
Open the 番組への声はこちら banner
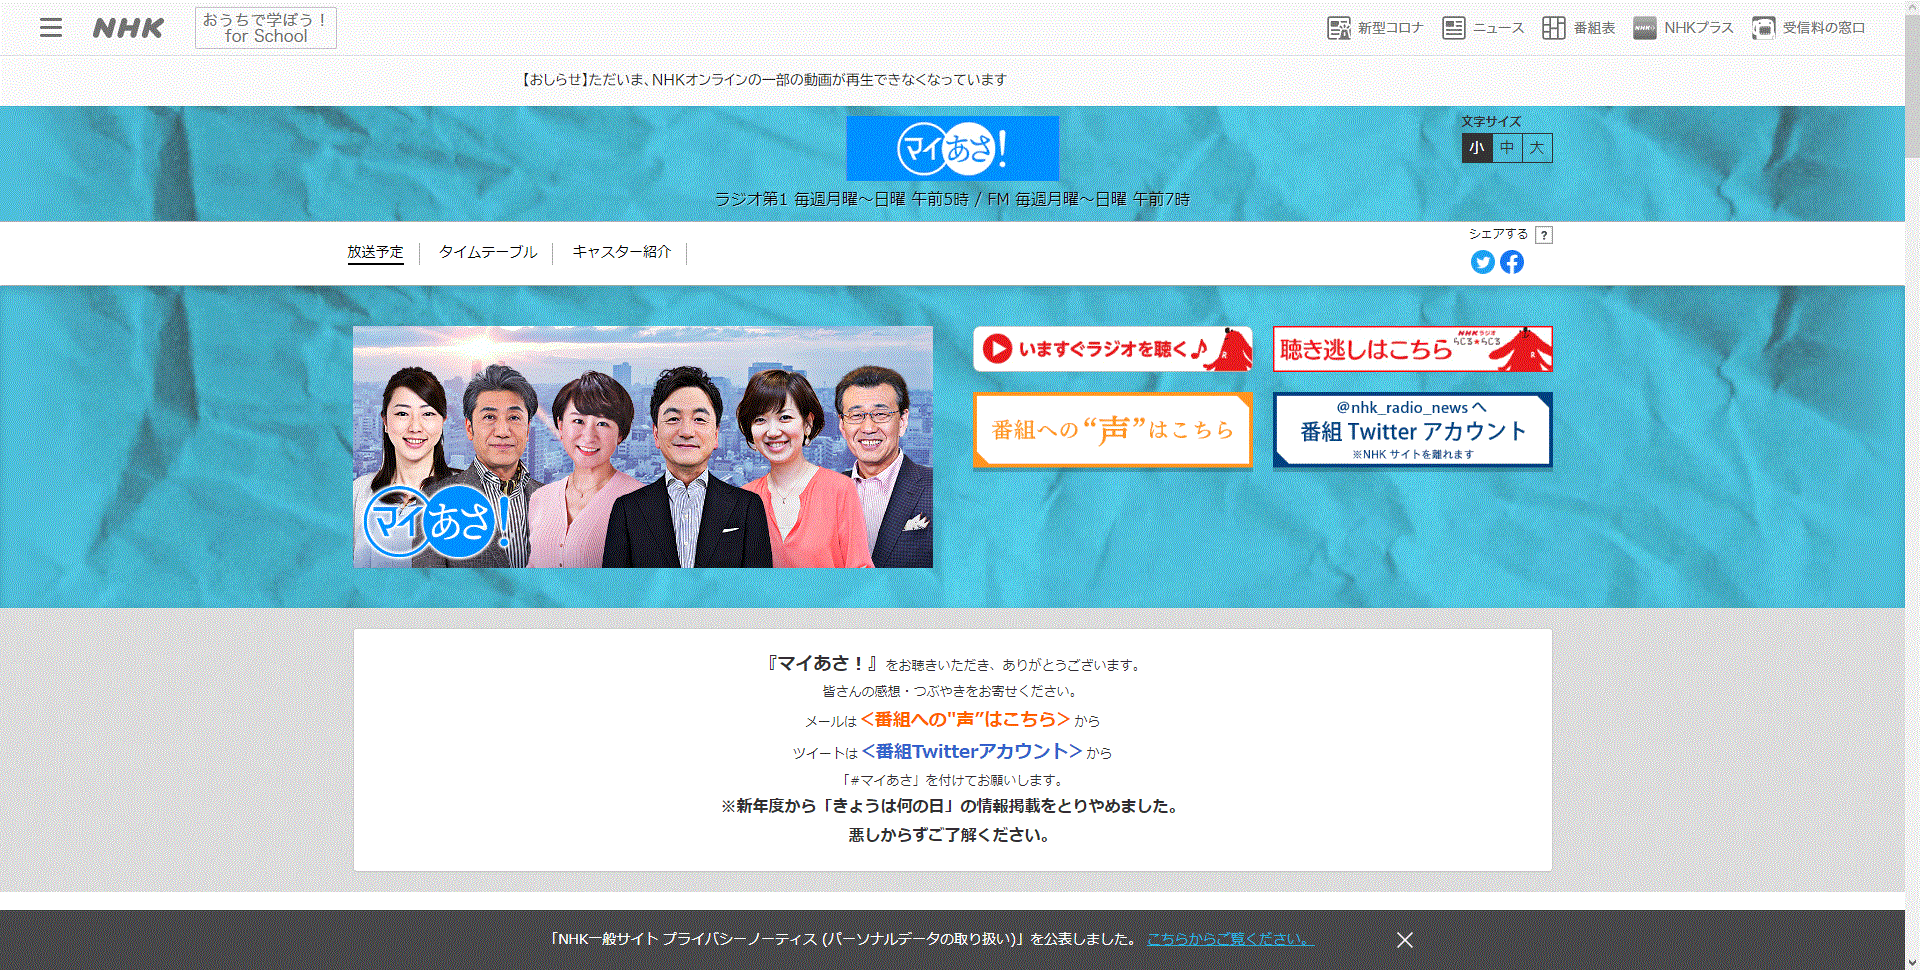pyautogui.click(x=1113, y=430)
